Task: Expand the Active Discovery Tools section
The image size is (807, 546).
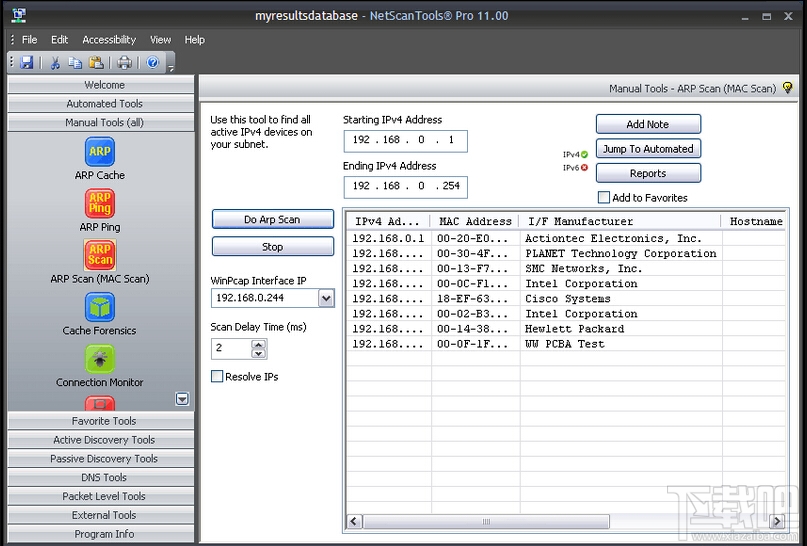Action: (x=101, y=440)
